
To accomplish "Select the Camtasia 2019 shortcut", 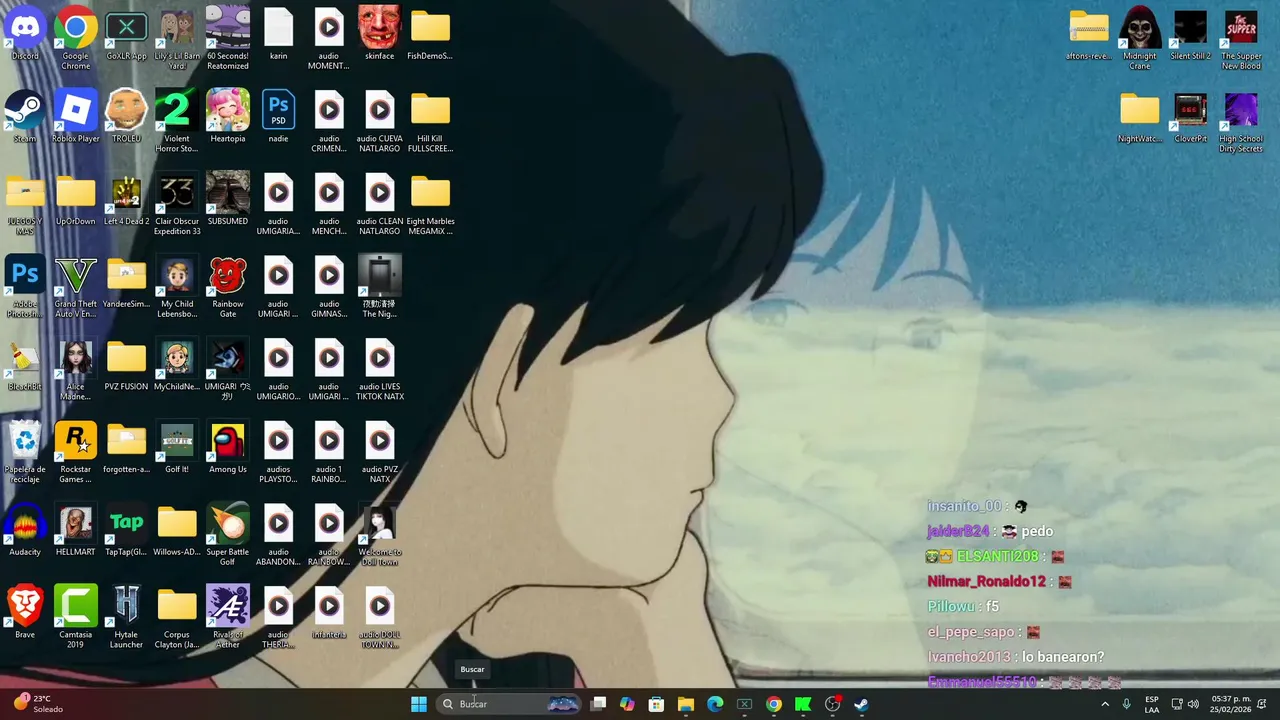I will pyautogui.click(x=76, y=617).
